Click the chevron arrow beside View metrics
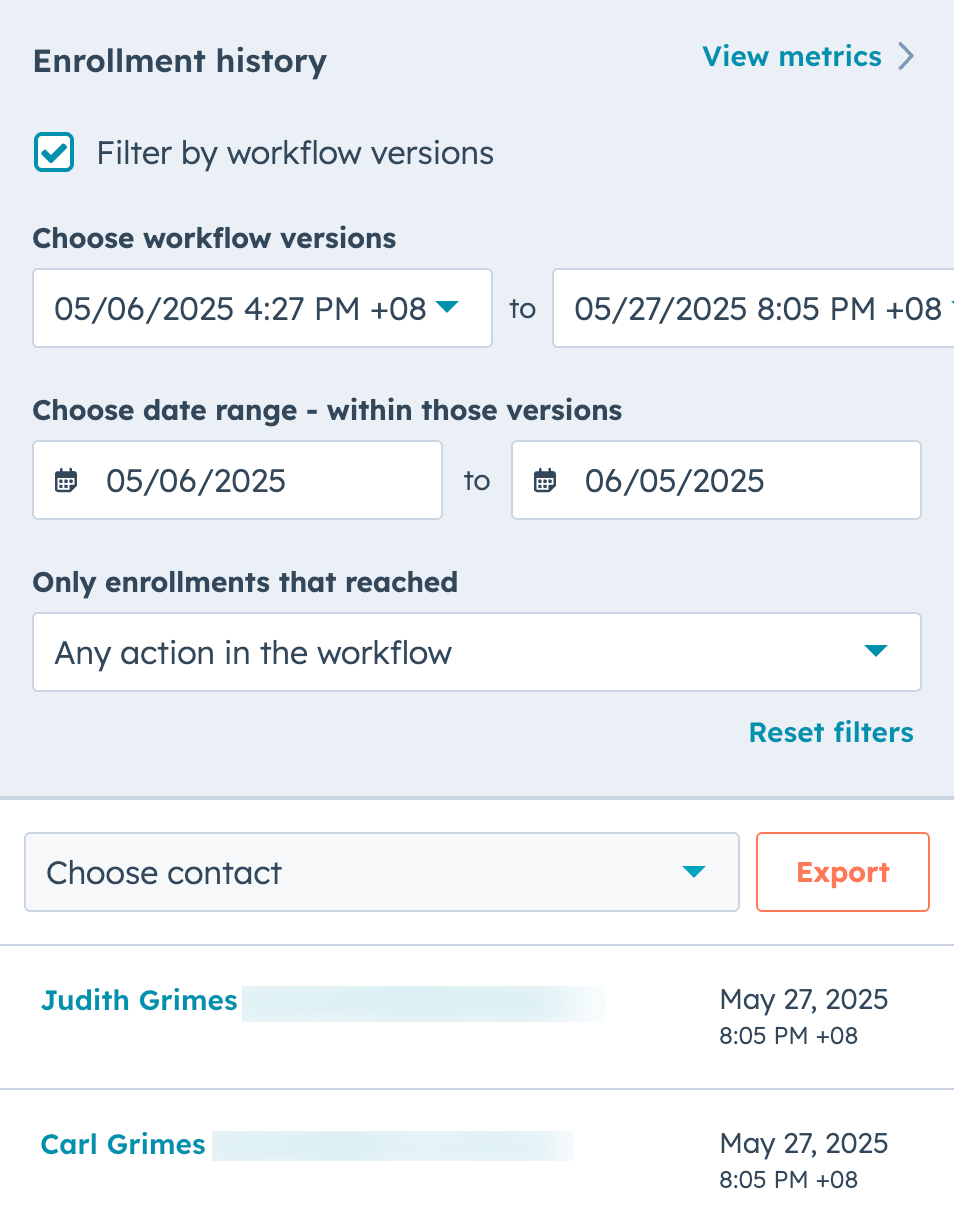 907,57
